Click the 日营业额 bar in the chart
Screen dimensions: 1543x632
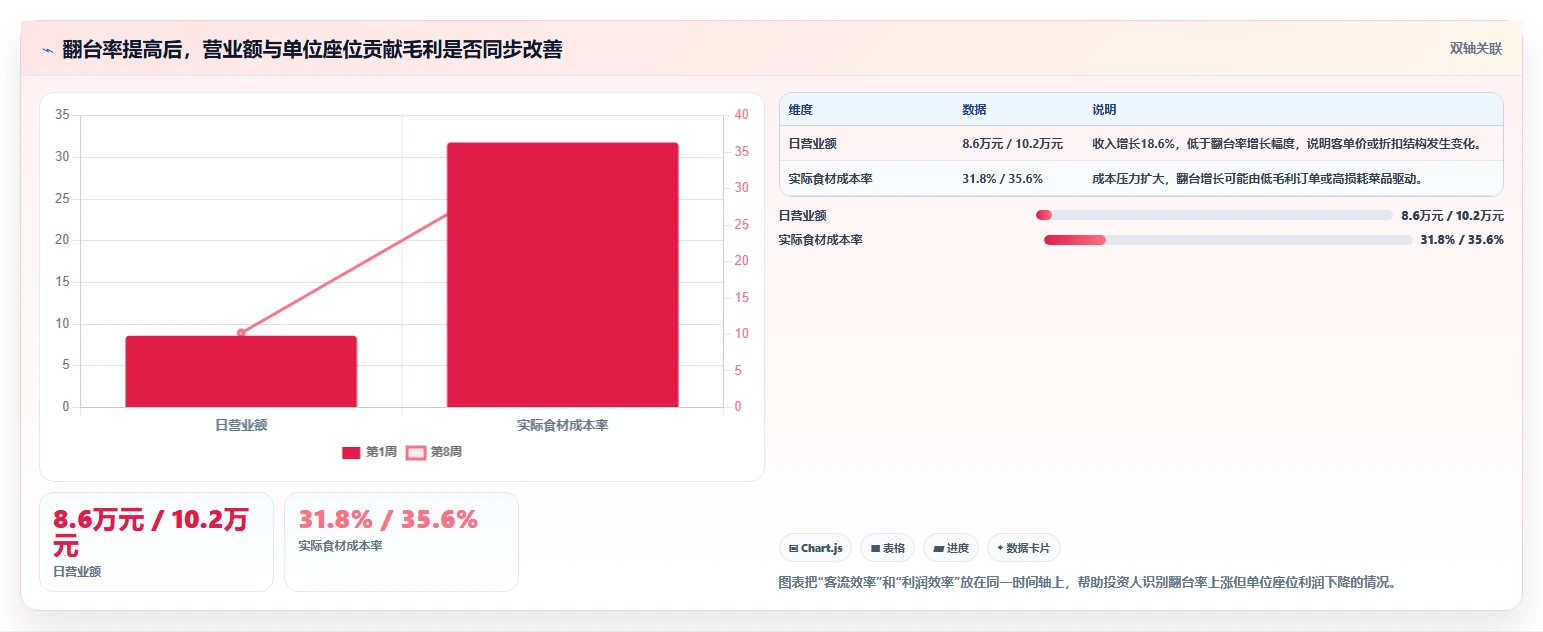[241, 371]
